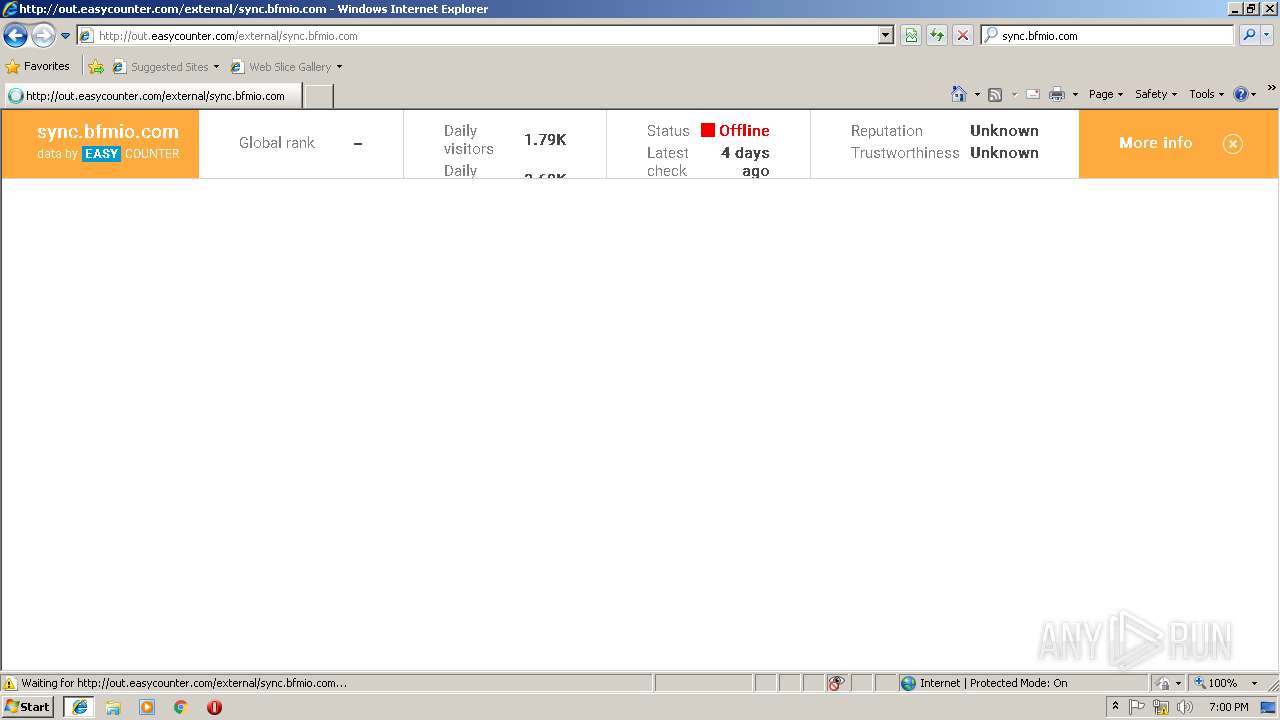Click the 7:00 PM system clock
The image size is (1280, 720).
tap(1228, 707)
